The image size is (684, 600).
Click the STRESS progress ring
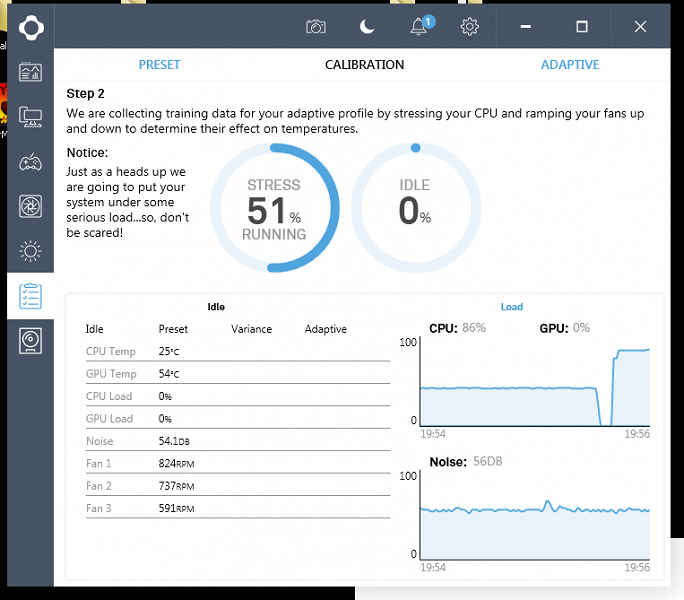(x=274, y=209)
